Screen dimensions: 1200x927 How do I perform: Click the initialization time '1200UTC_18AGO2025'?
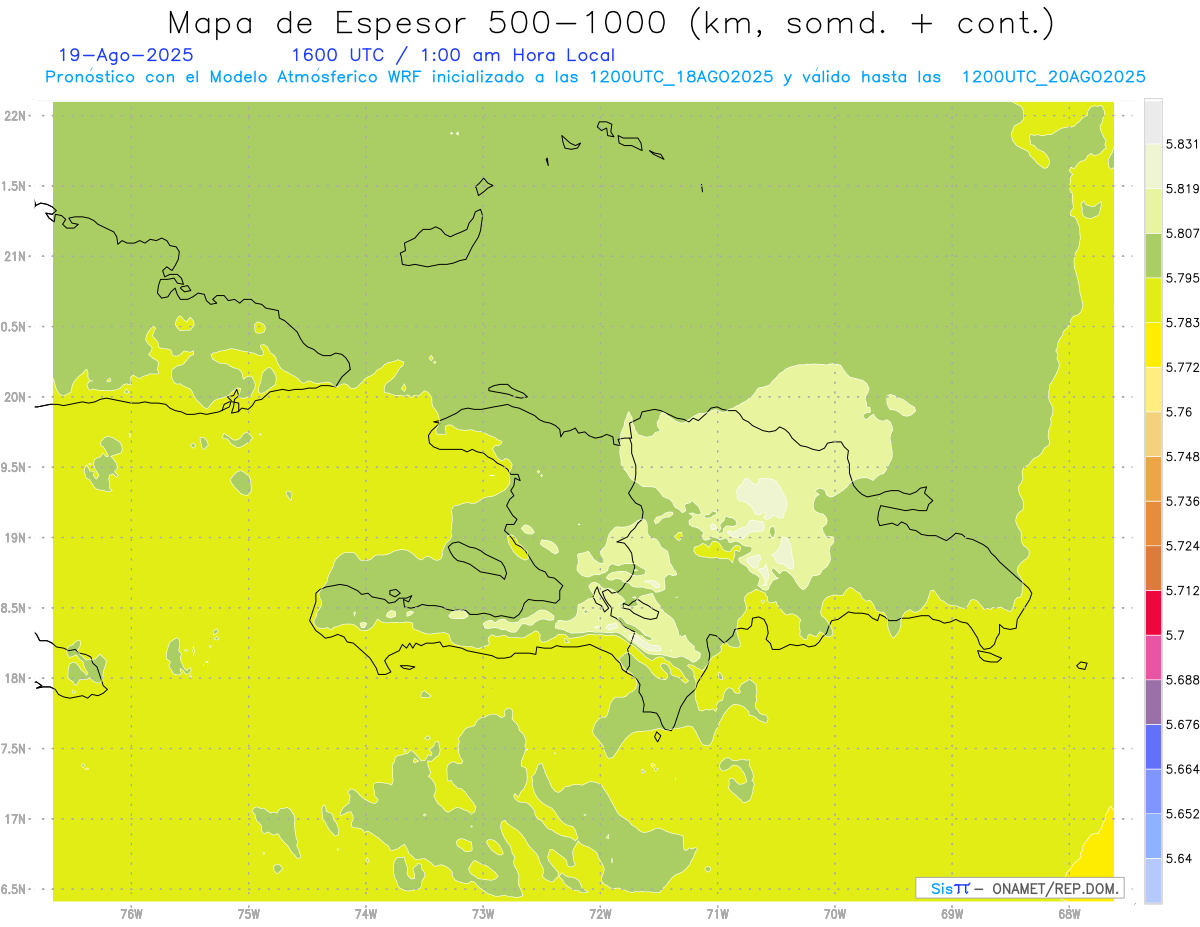click(681, 77)
